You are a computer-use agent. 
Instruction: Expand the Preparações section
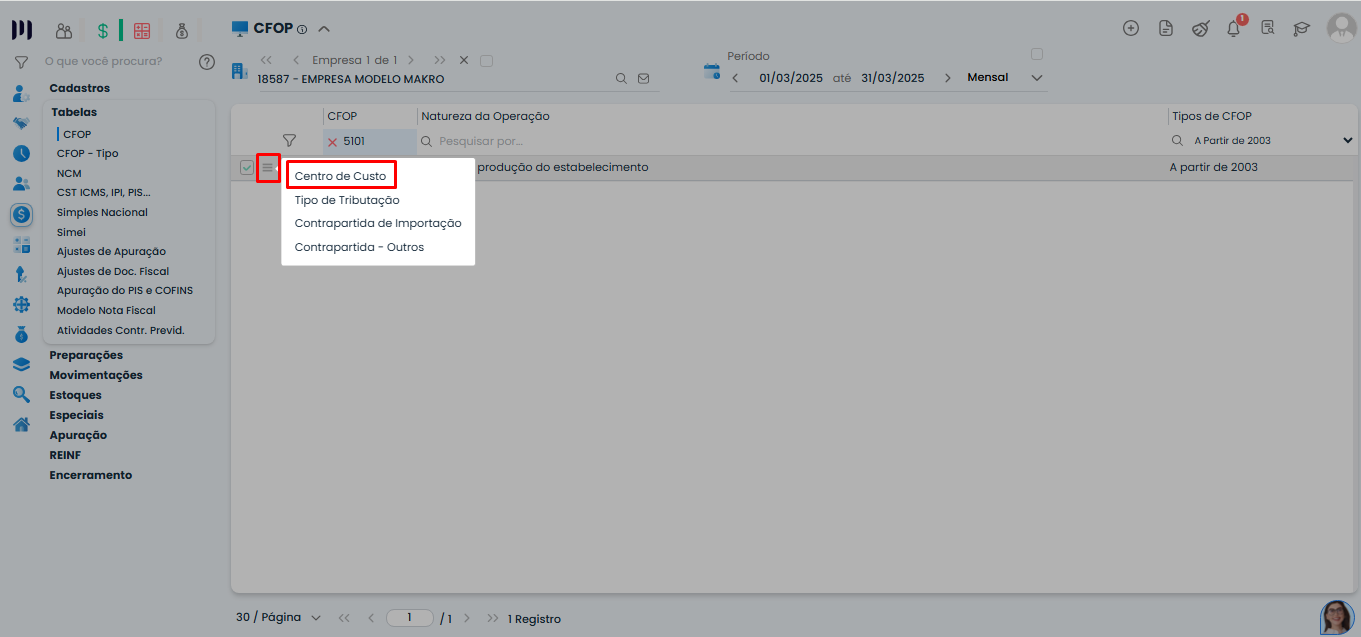(x=86, y=355)
